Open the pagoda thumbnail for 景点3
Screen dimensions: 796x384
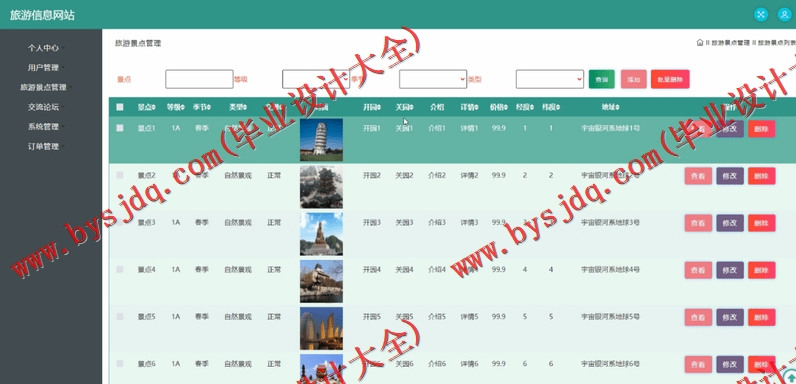(321, 234)
